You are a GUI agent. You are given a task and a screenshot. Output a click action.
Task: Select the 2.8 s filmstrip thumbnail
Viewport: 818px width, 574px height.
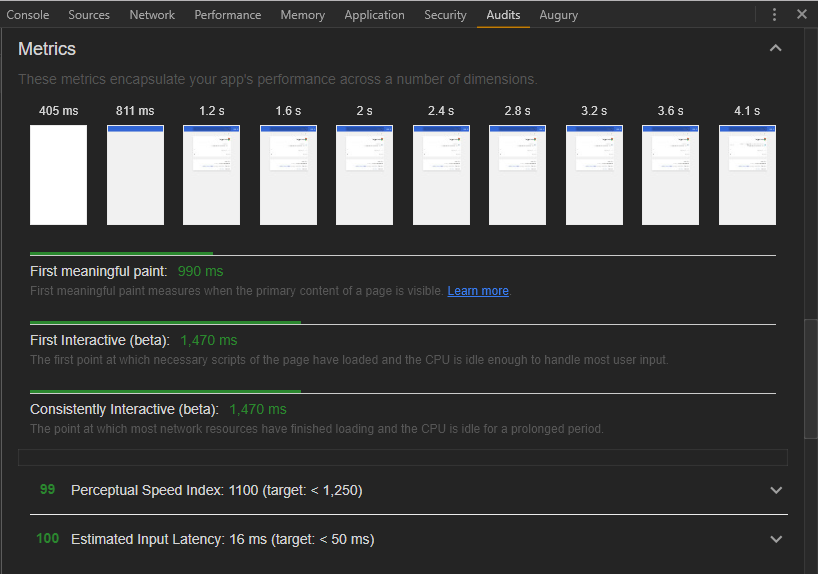click(x=517, y=175)
